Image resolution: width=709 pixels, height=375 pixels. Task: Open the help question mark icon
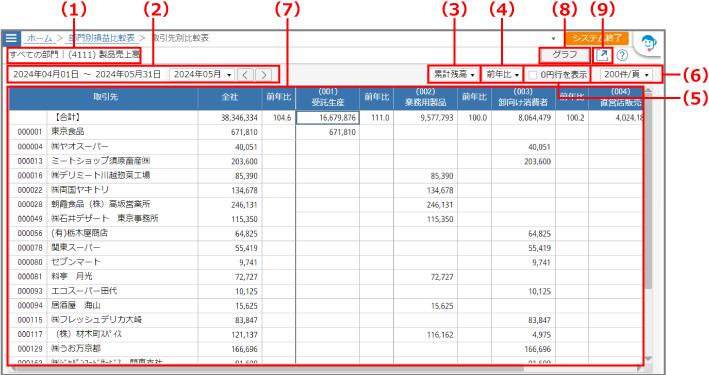pyautogui.click(x=622, y=55)
